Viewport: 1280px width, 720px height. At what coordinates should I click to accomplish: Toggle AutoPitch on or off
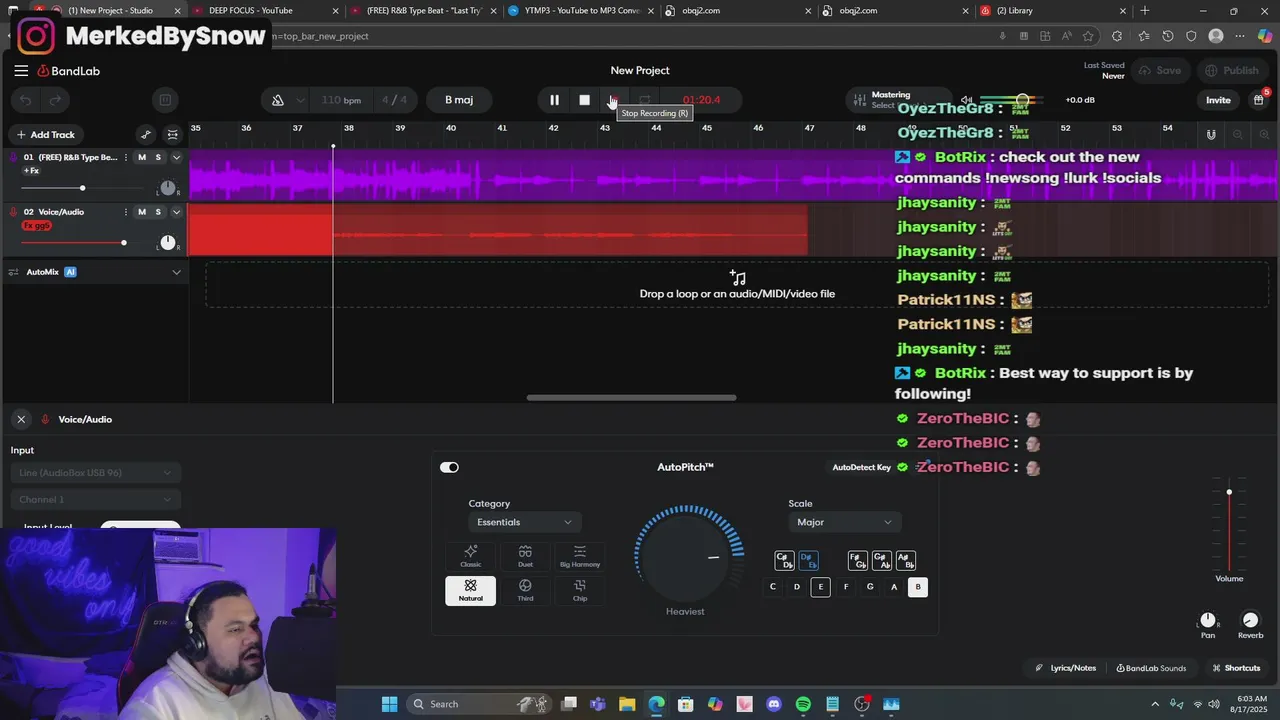(449, 467)
